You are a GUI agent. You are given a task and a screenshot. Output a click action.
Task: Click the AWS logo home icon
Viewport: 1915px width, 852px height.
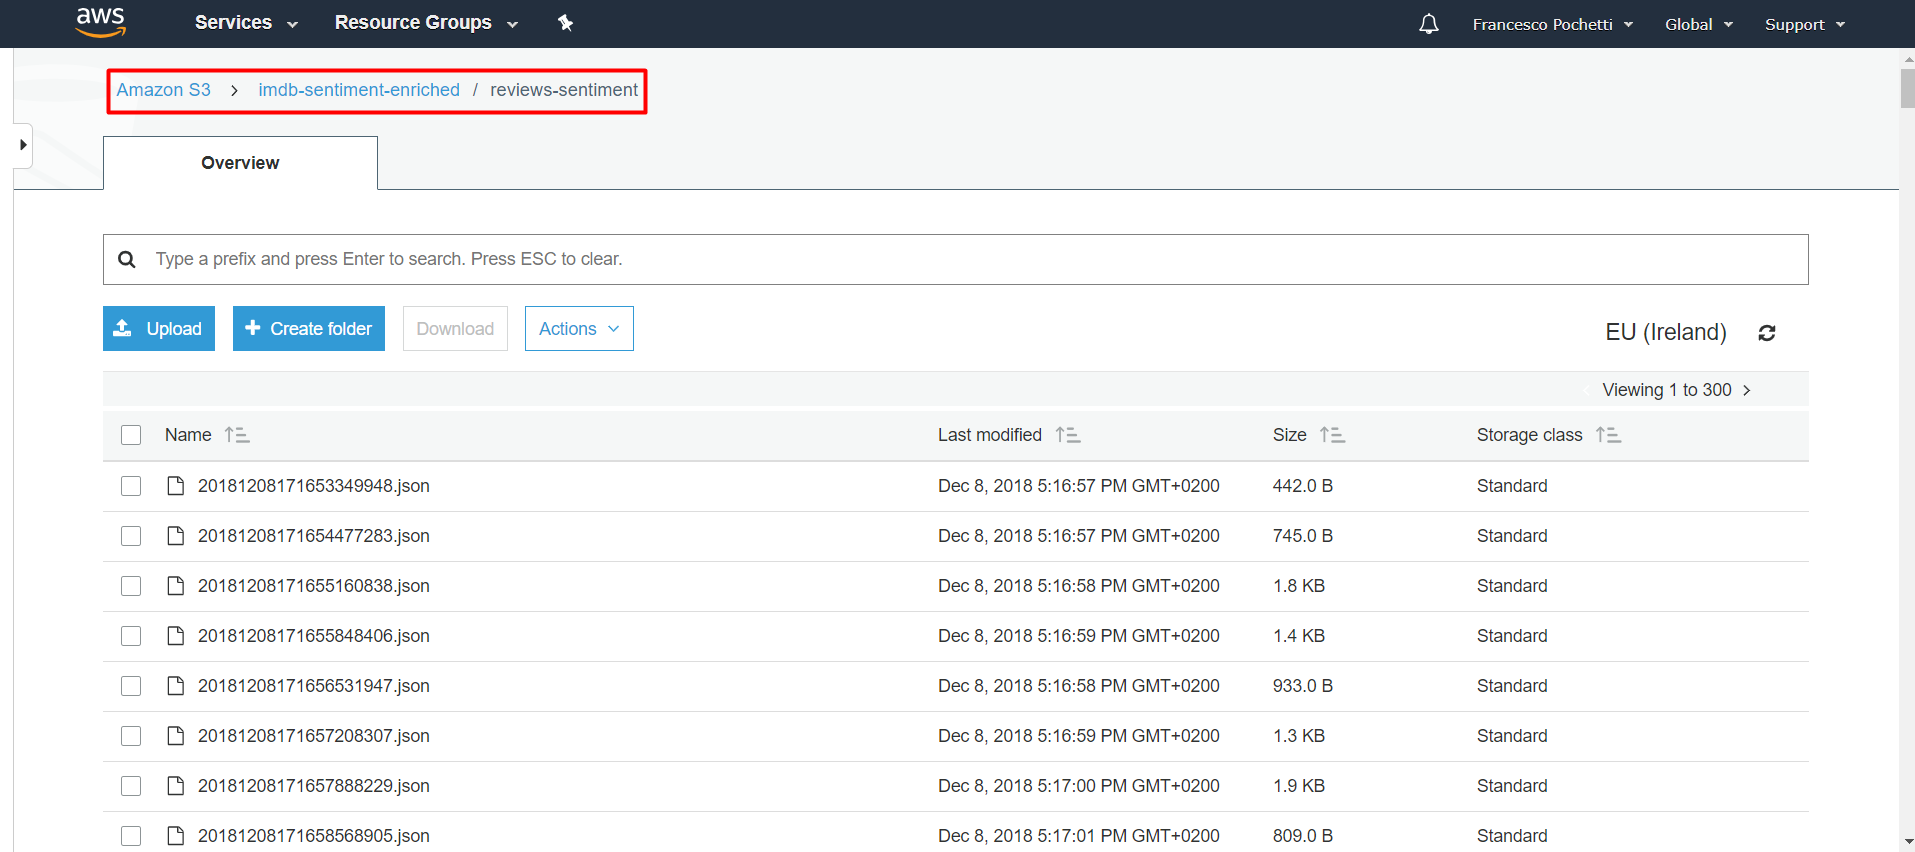click(100, 22)
